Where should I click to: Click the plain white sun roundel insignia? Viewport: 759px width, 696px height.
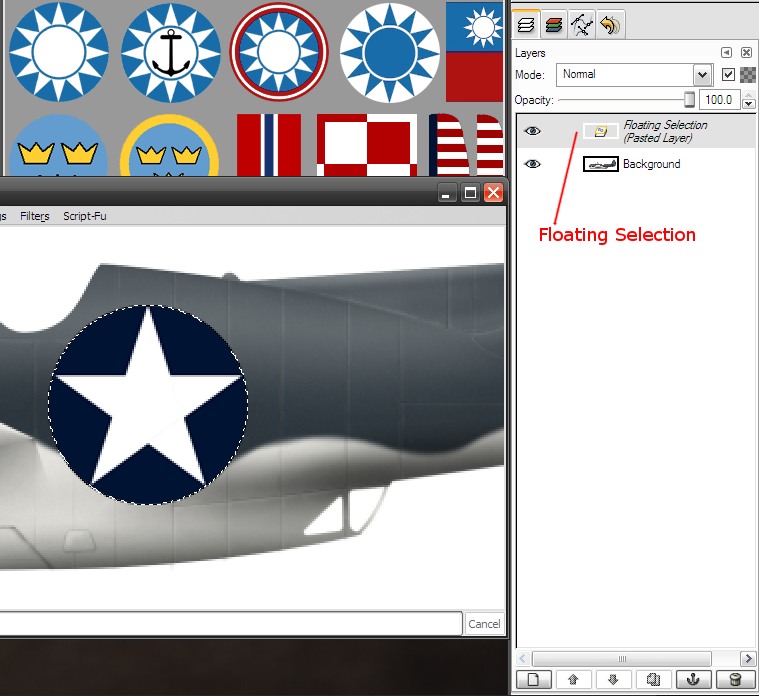pos(59,52)
